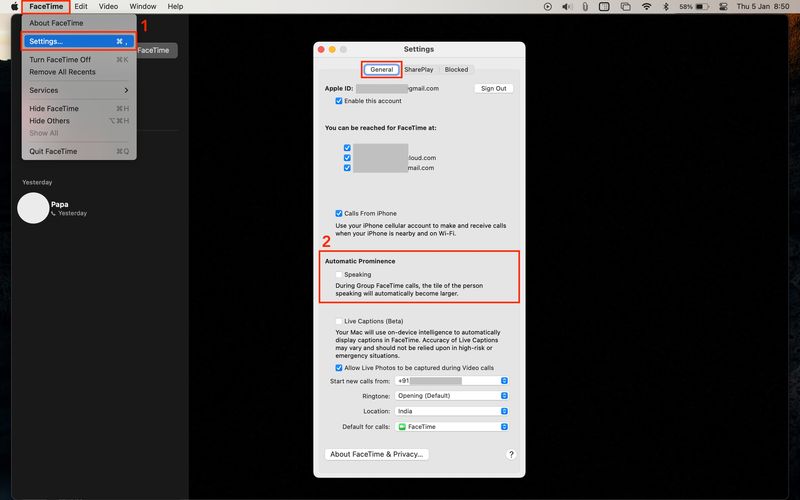Open the Video menu
The height and width of the screenshot is (500, 800).
[108, 7]
